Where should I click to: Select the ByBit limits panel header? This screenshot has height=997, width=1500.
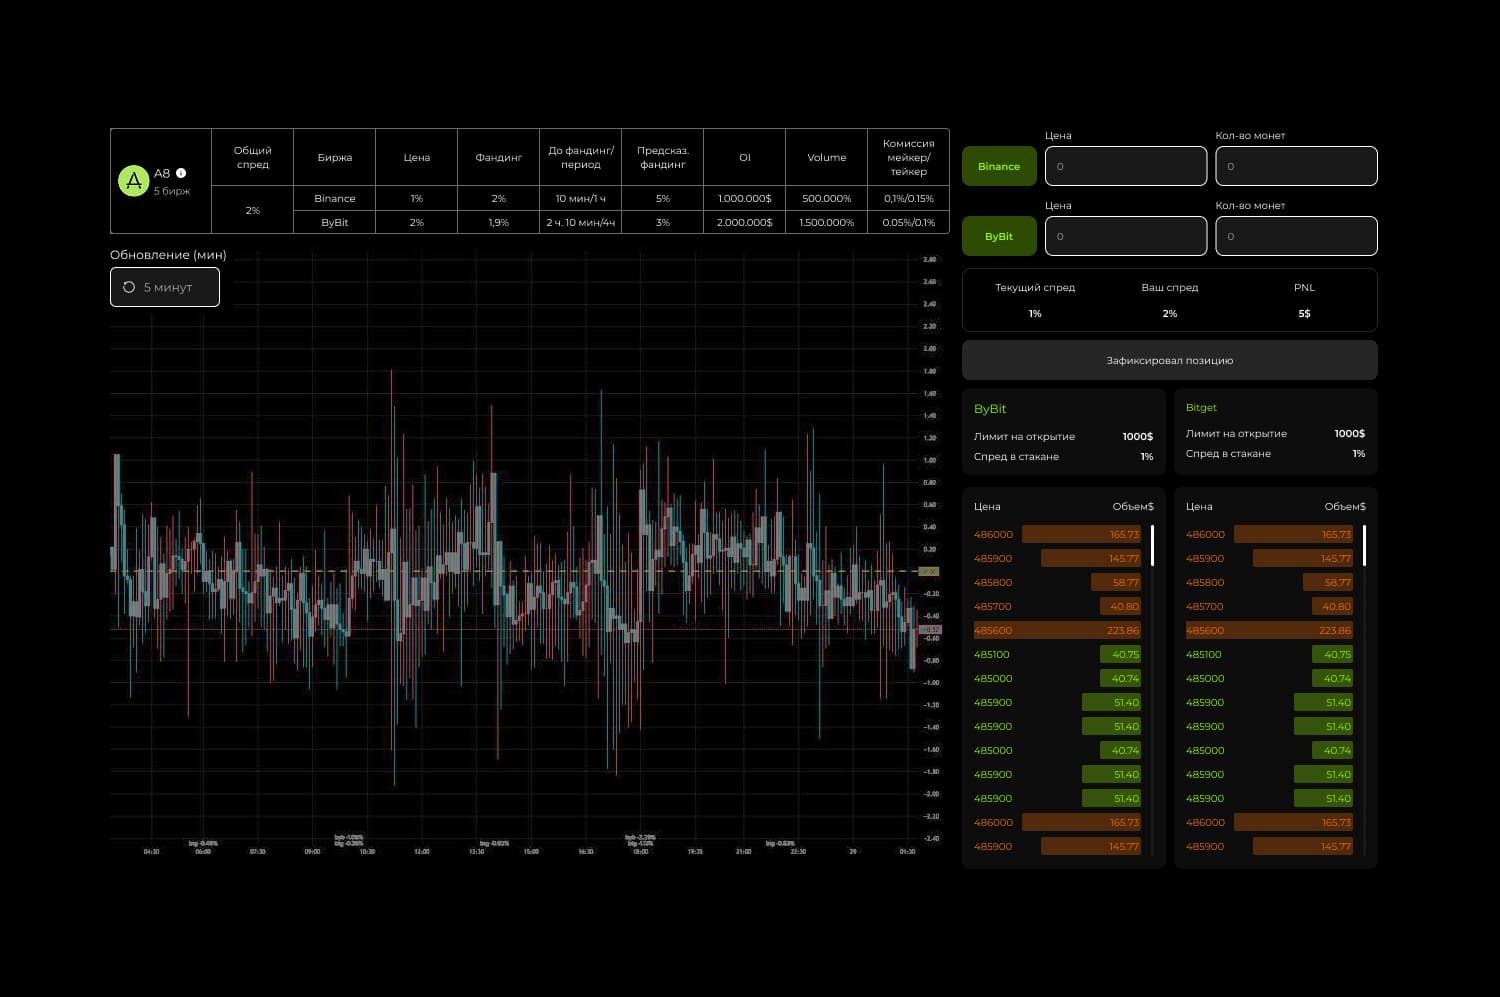click(990, 408)
